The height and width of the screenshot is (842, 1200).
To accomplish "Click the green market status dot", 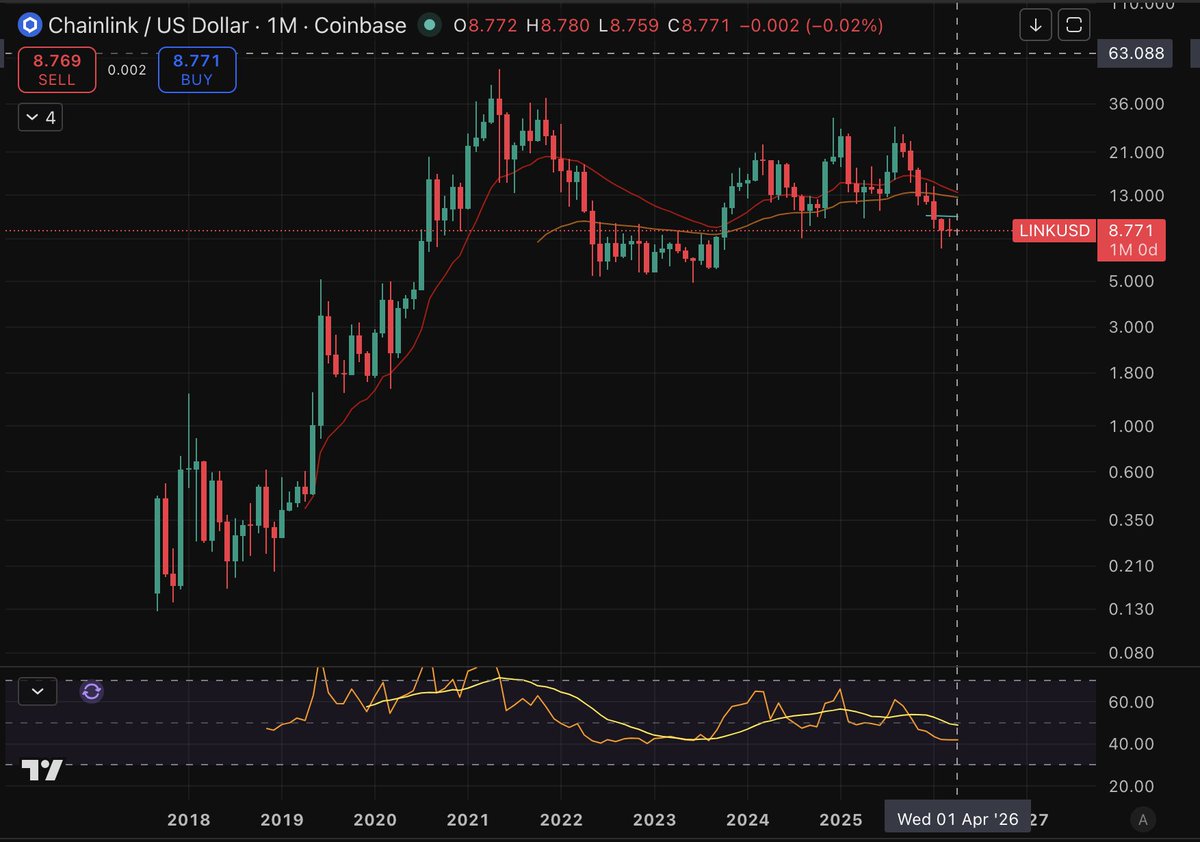I will pos(430,24).
